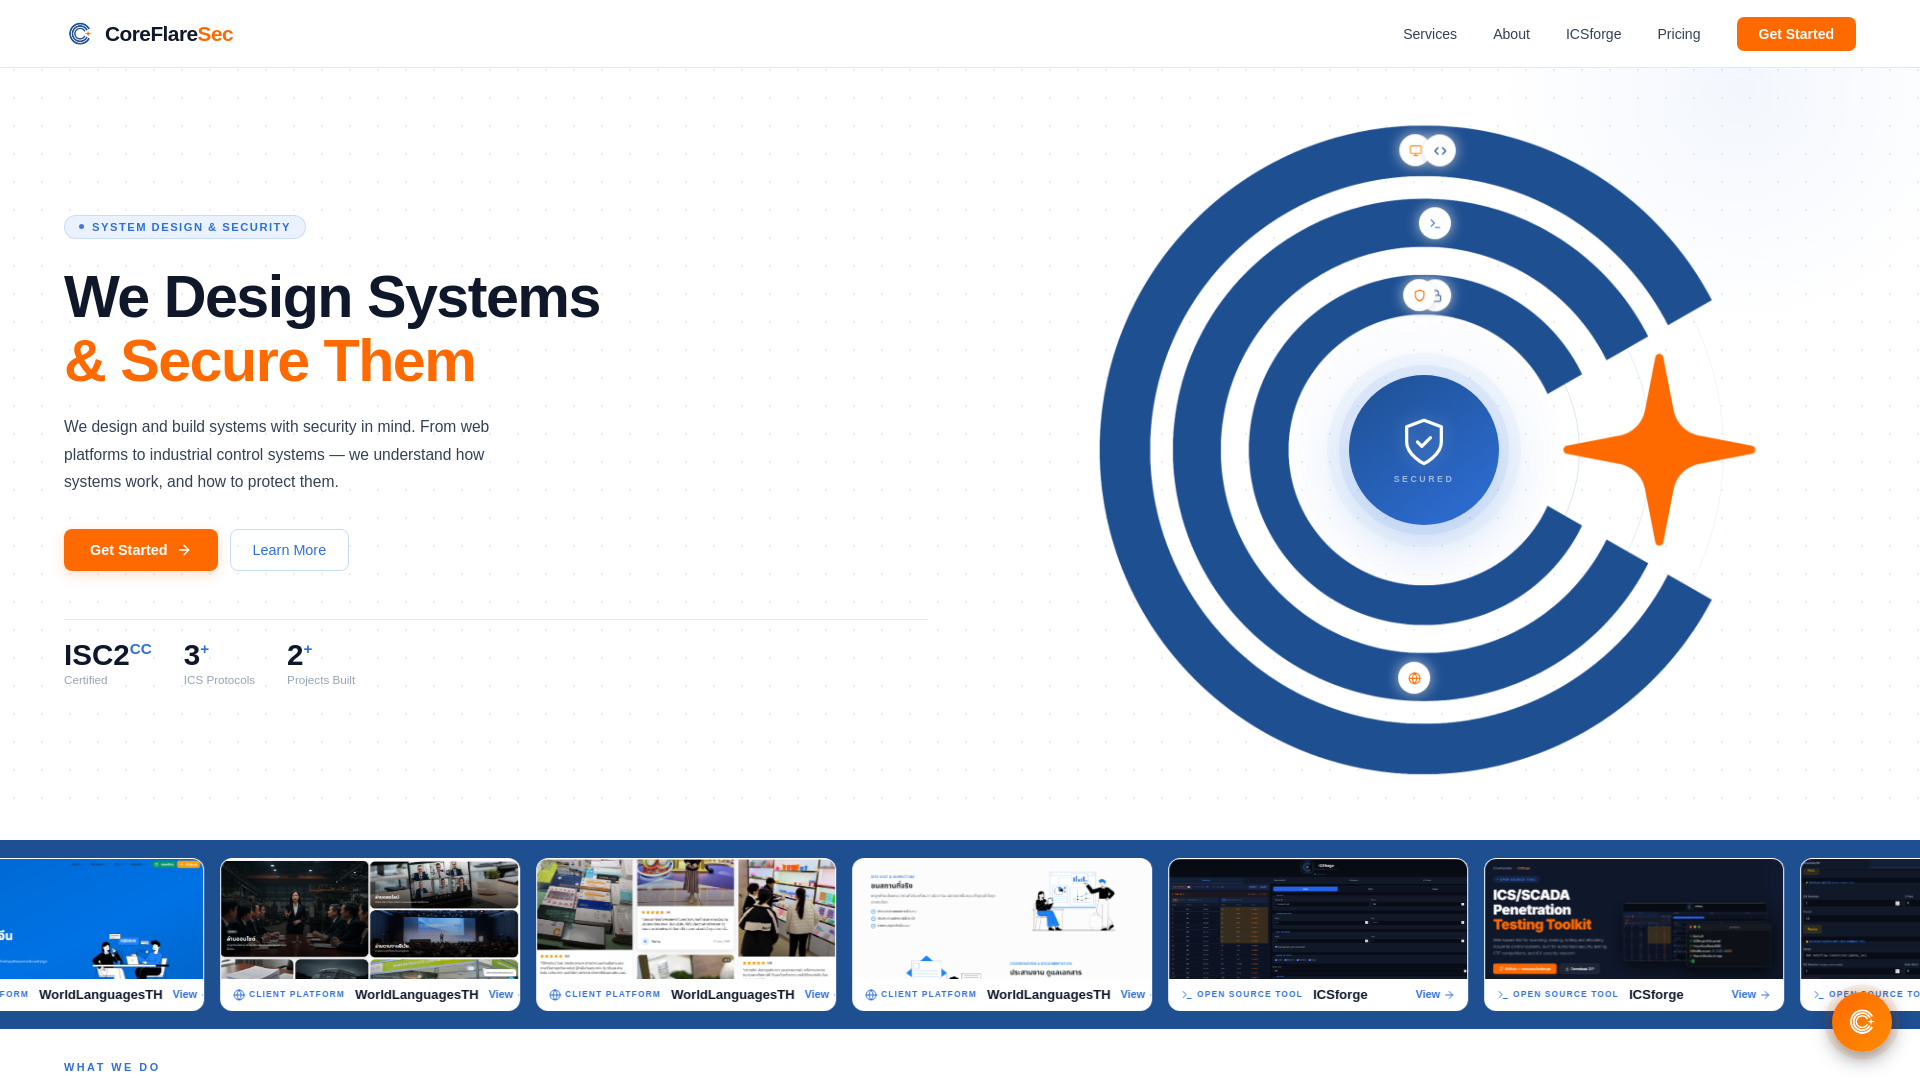Click the System Design & Security badge

point(185,227)
